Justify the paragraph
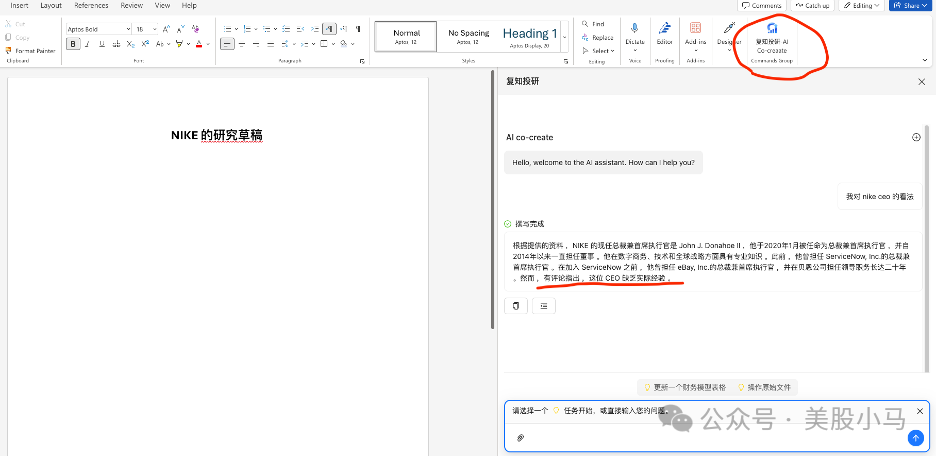Image resolution: width=936 pixels, height=456 pixels. 270,44
